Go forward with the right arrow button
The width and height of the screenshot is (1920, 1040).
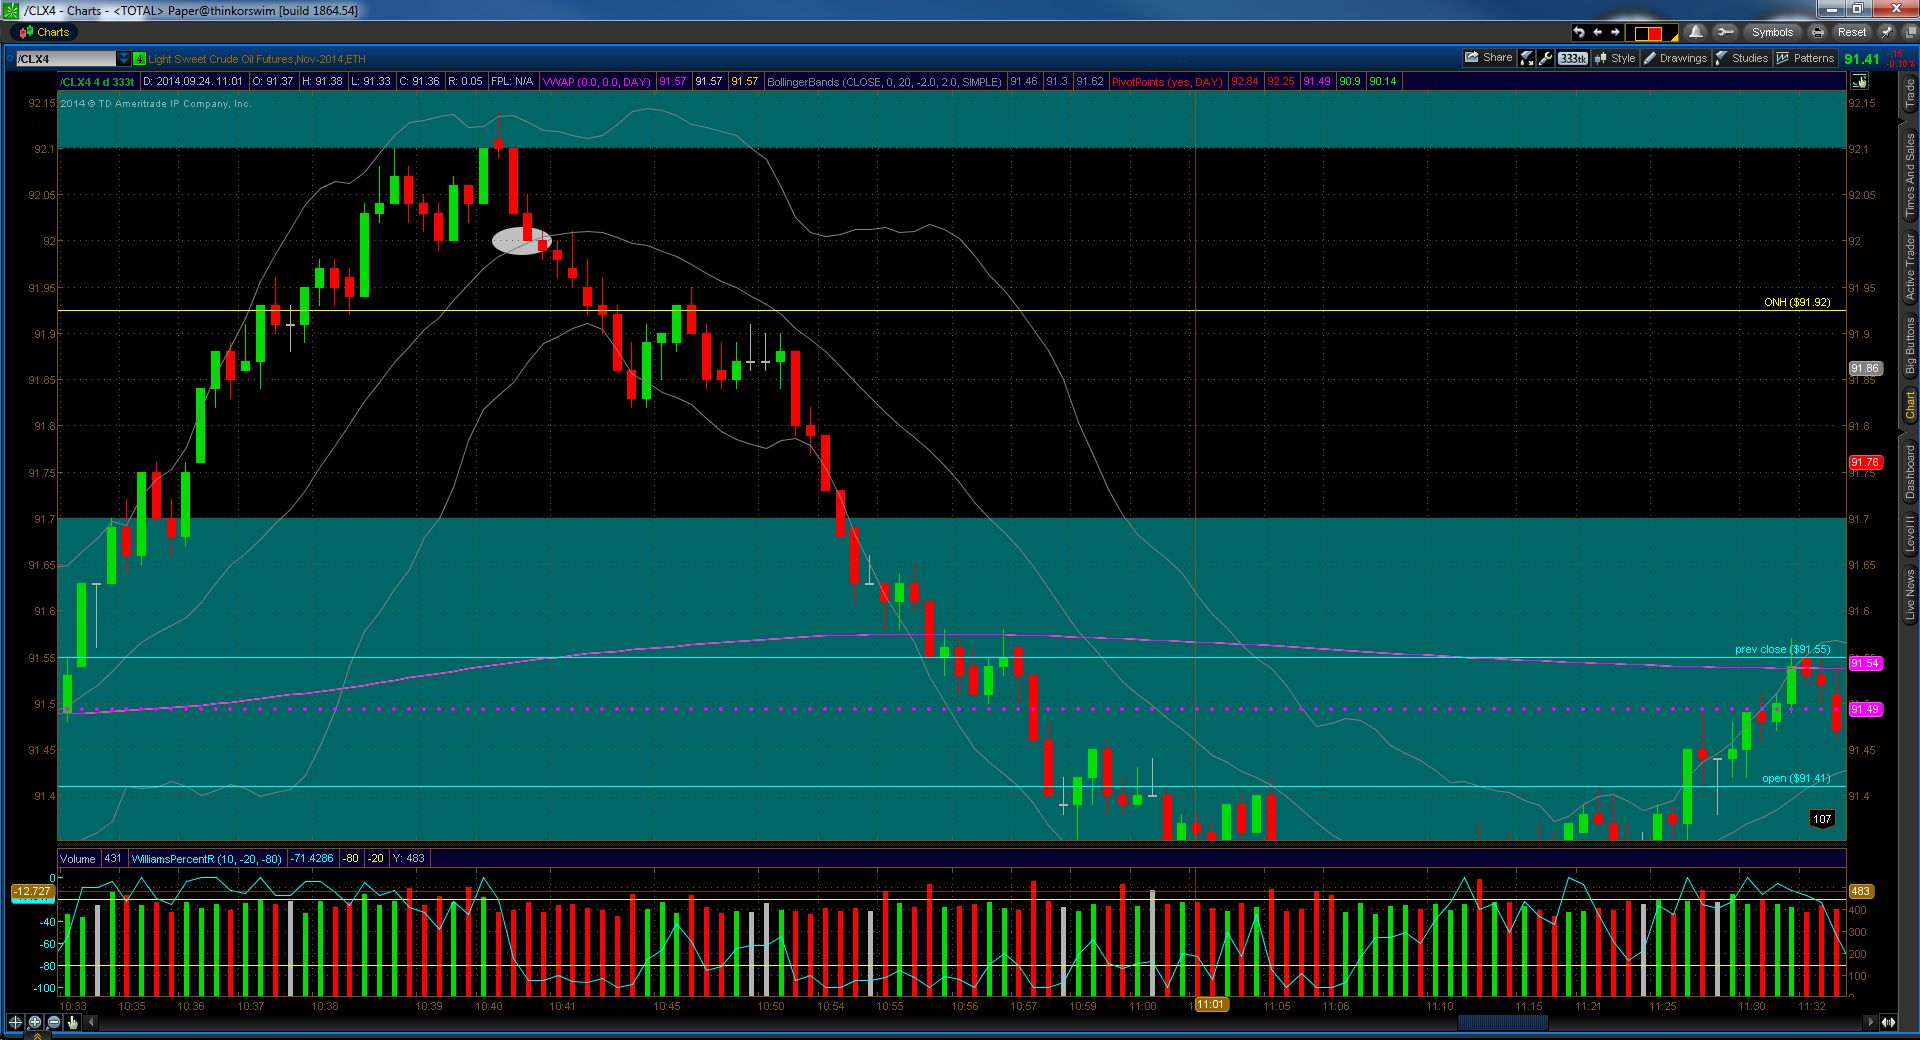1614,32
